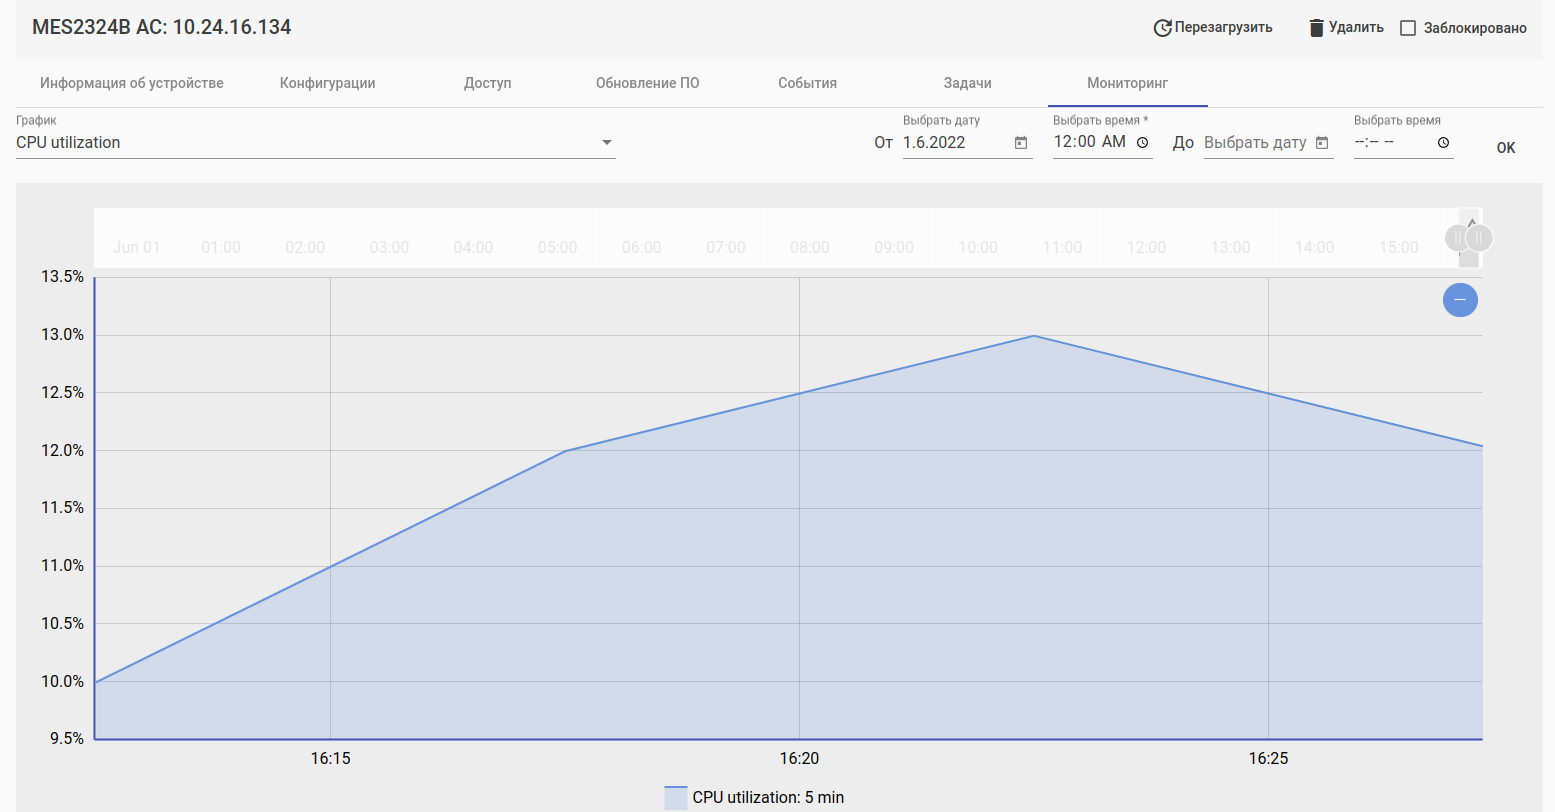Open clock picker for start time 12:00 AM
The width and height of the screenshot is (1555, 812).
[1142, 142]
